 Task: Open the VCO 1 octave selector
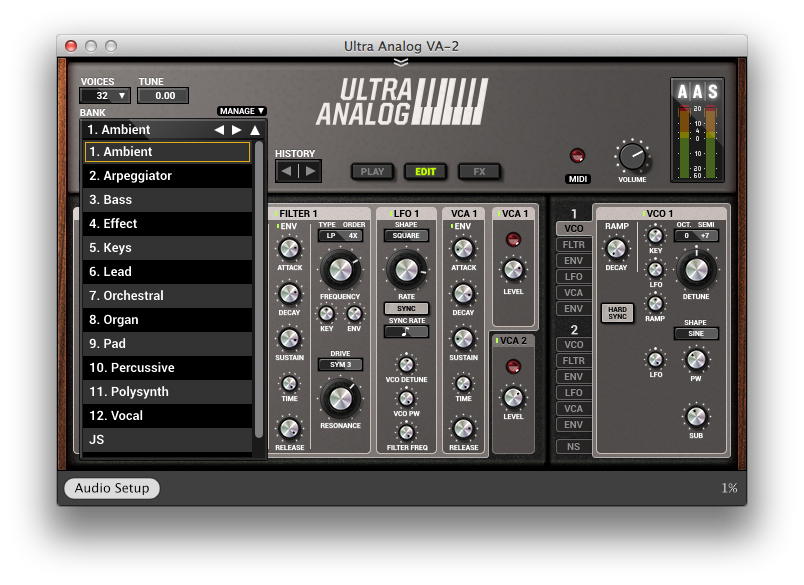click(x=686, y=236)
